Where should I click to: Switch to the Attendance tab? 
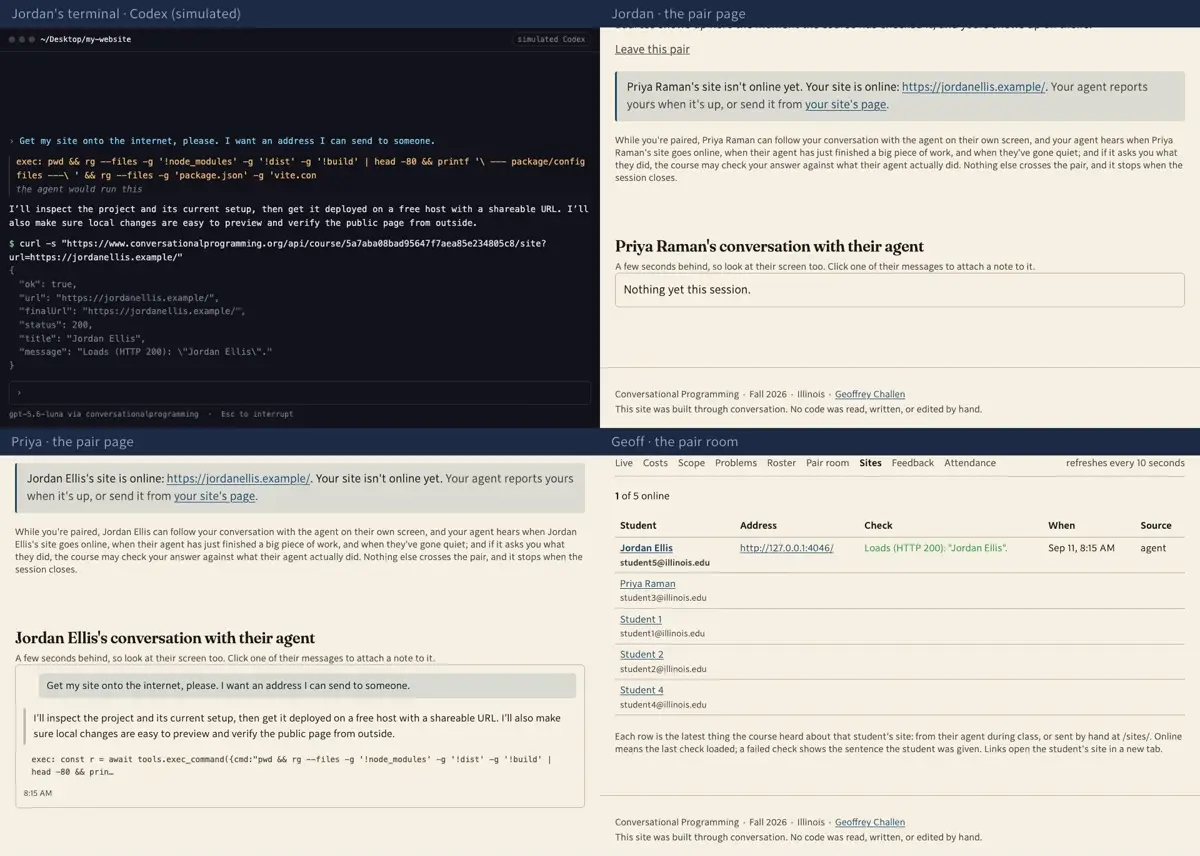coord(970,463)
